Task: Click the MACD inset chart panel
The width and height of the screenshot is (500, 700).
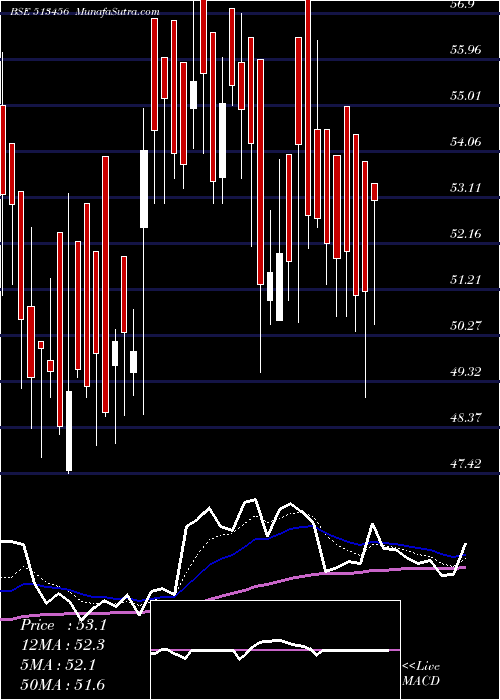Action: (275, 650)
